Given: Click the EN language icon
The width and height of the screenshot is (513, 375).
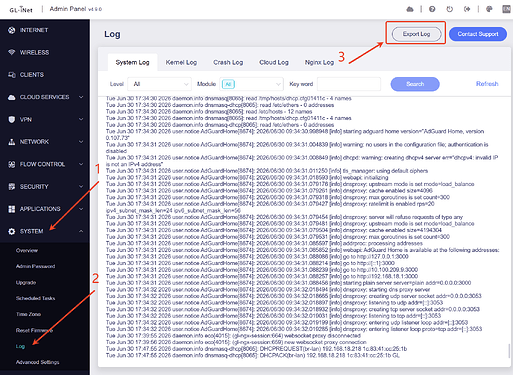Looking at the screenshot, I should (x=507, y=9).
